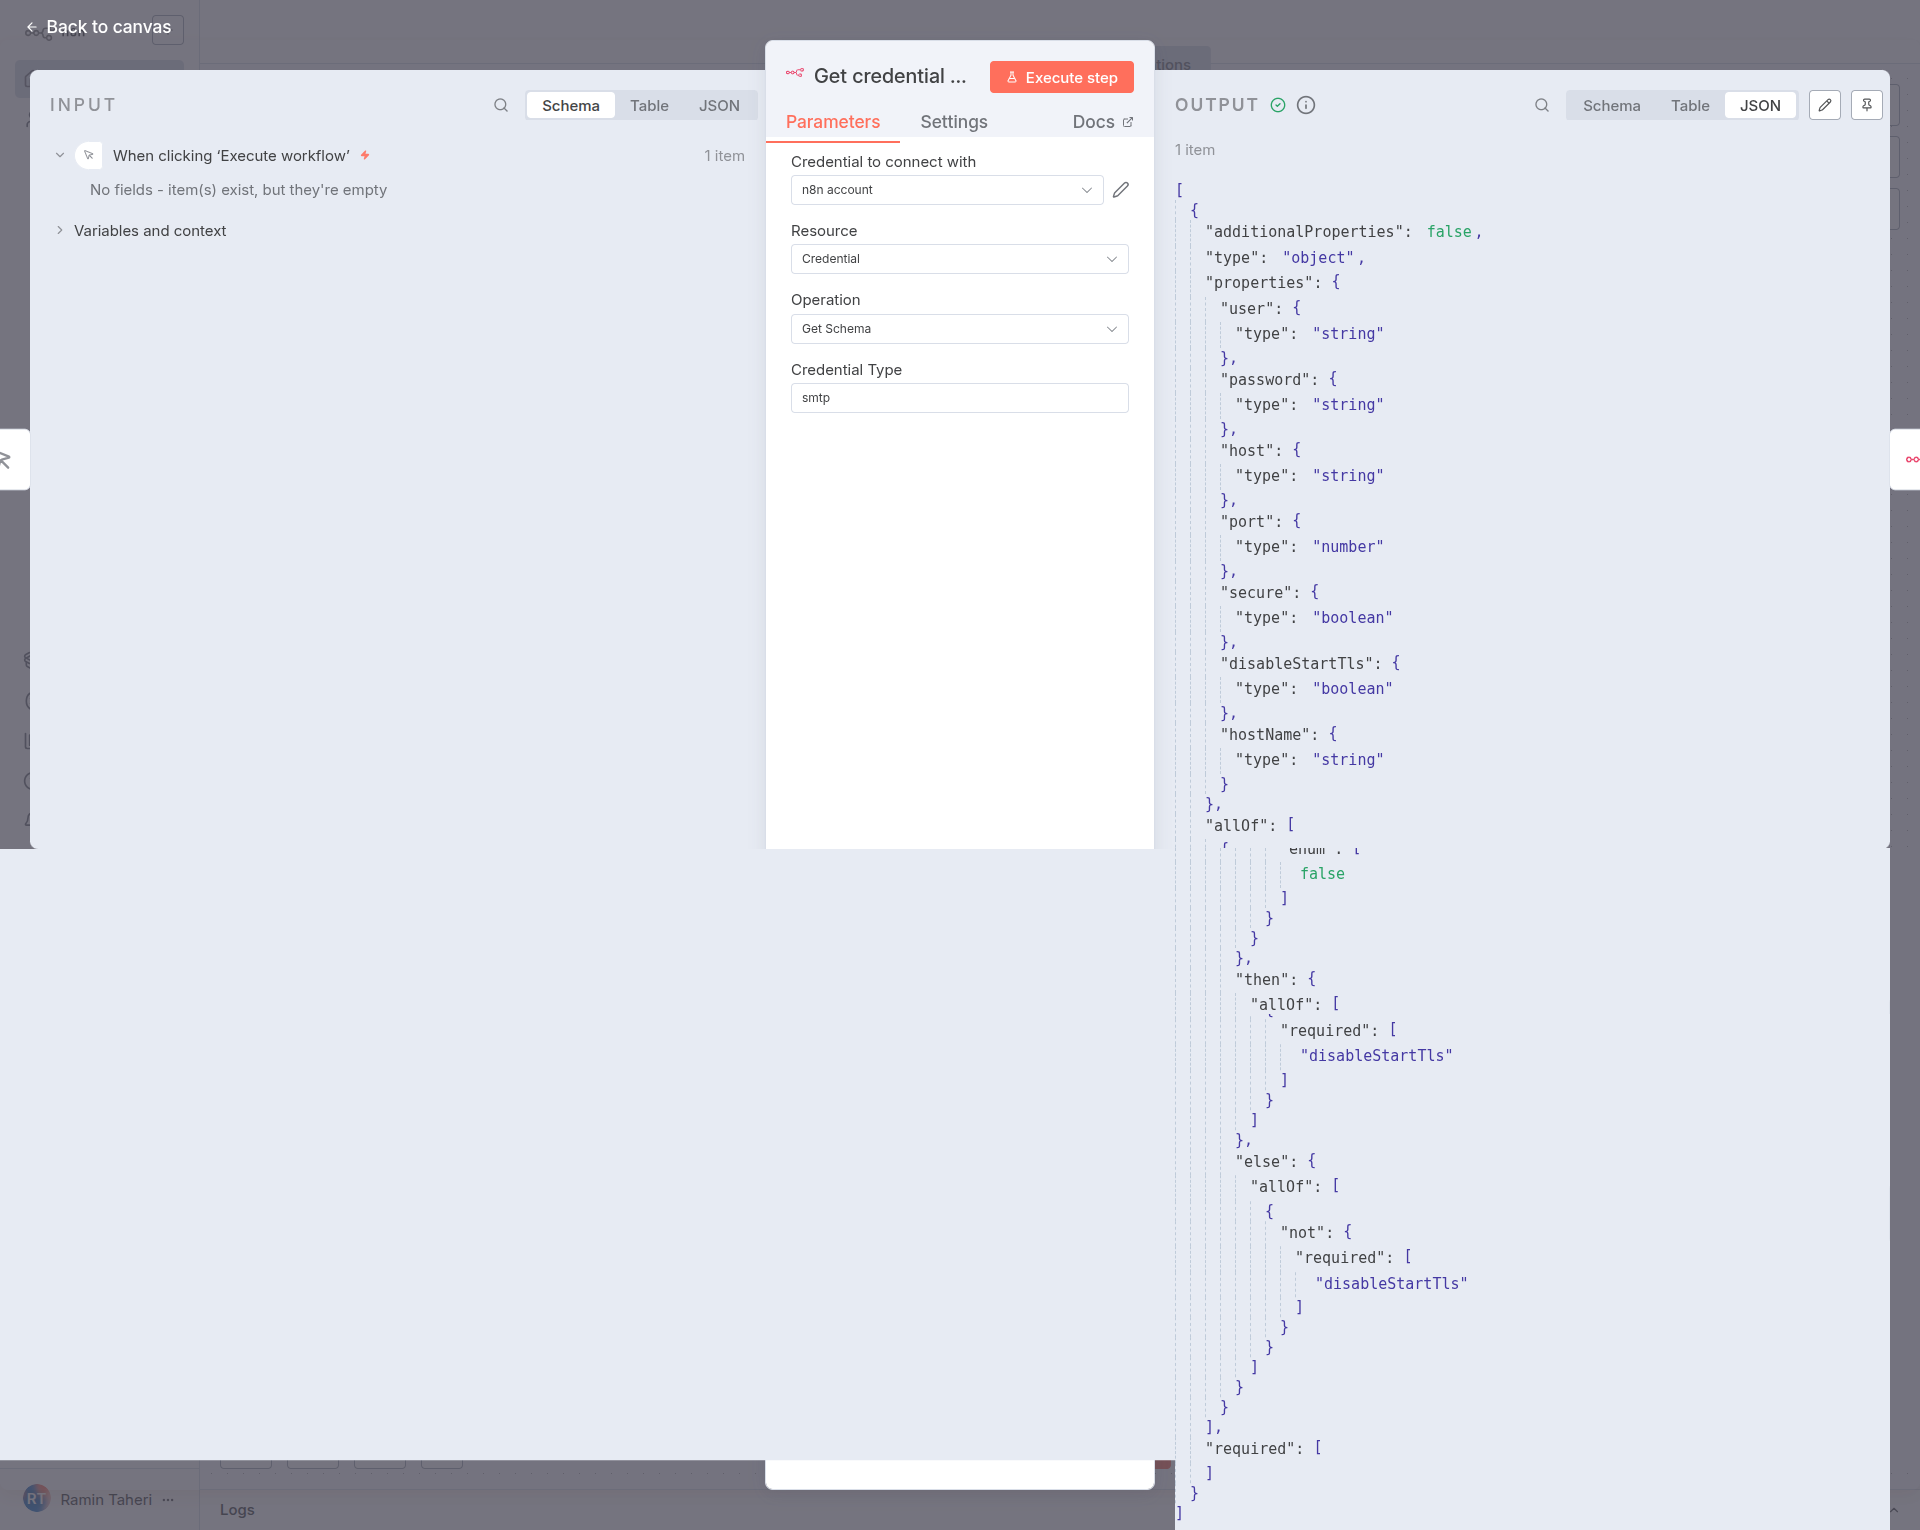Screen dimensions: 1920x1530
Task: Click the Execute step button
Action: (x=1061, y=77)
